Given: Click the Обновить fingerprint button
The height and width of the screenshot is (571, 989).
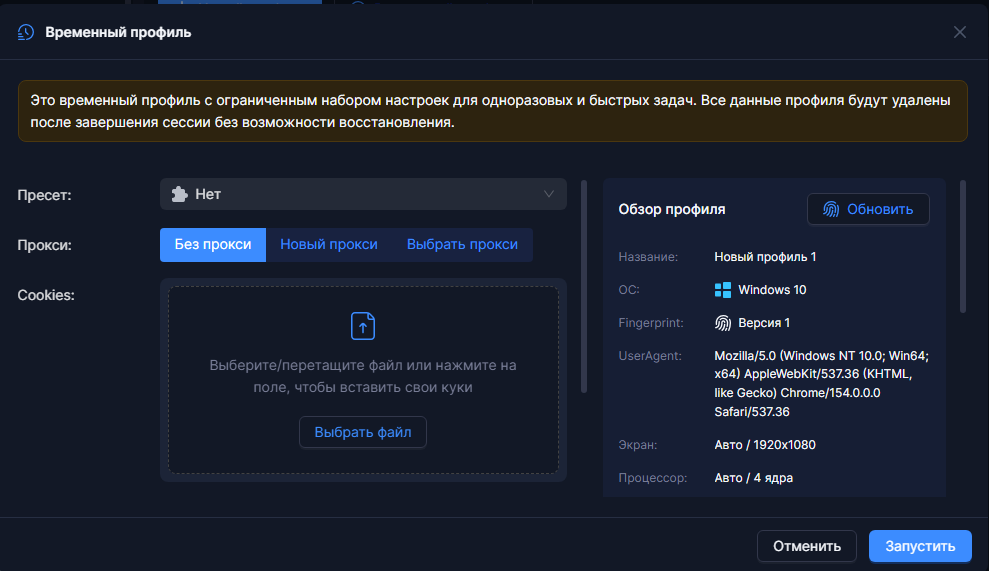Looking at the screenshot, I should (x=868, y=209).
